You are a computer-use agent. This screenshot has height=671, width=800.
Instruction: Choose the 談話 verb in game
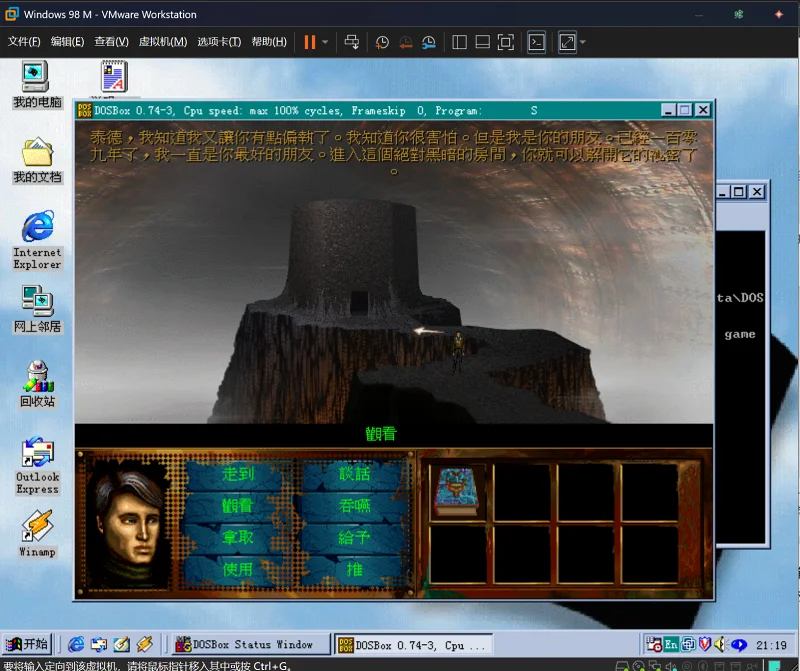354,474
